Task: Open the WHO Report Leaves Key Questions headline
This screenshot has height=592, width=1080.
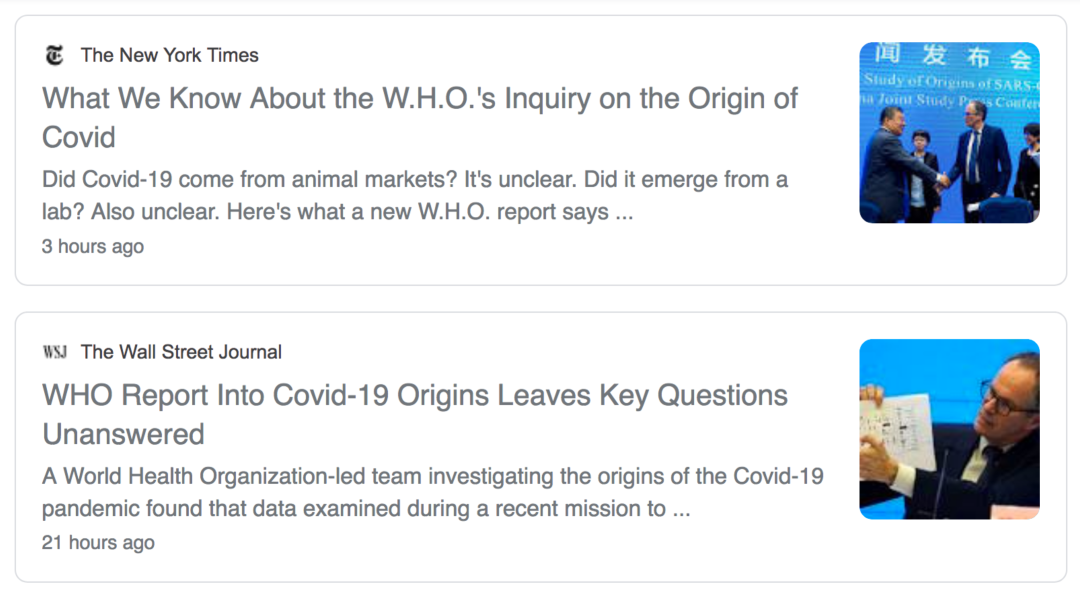Action: pos(415,396)
